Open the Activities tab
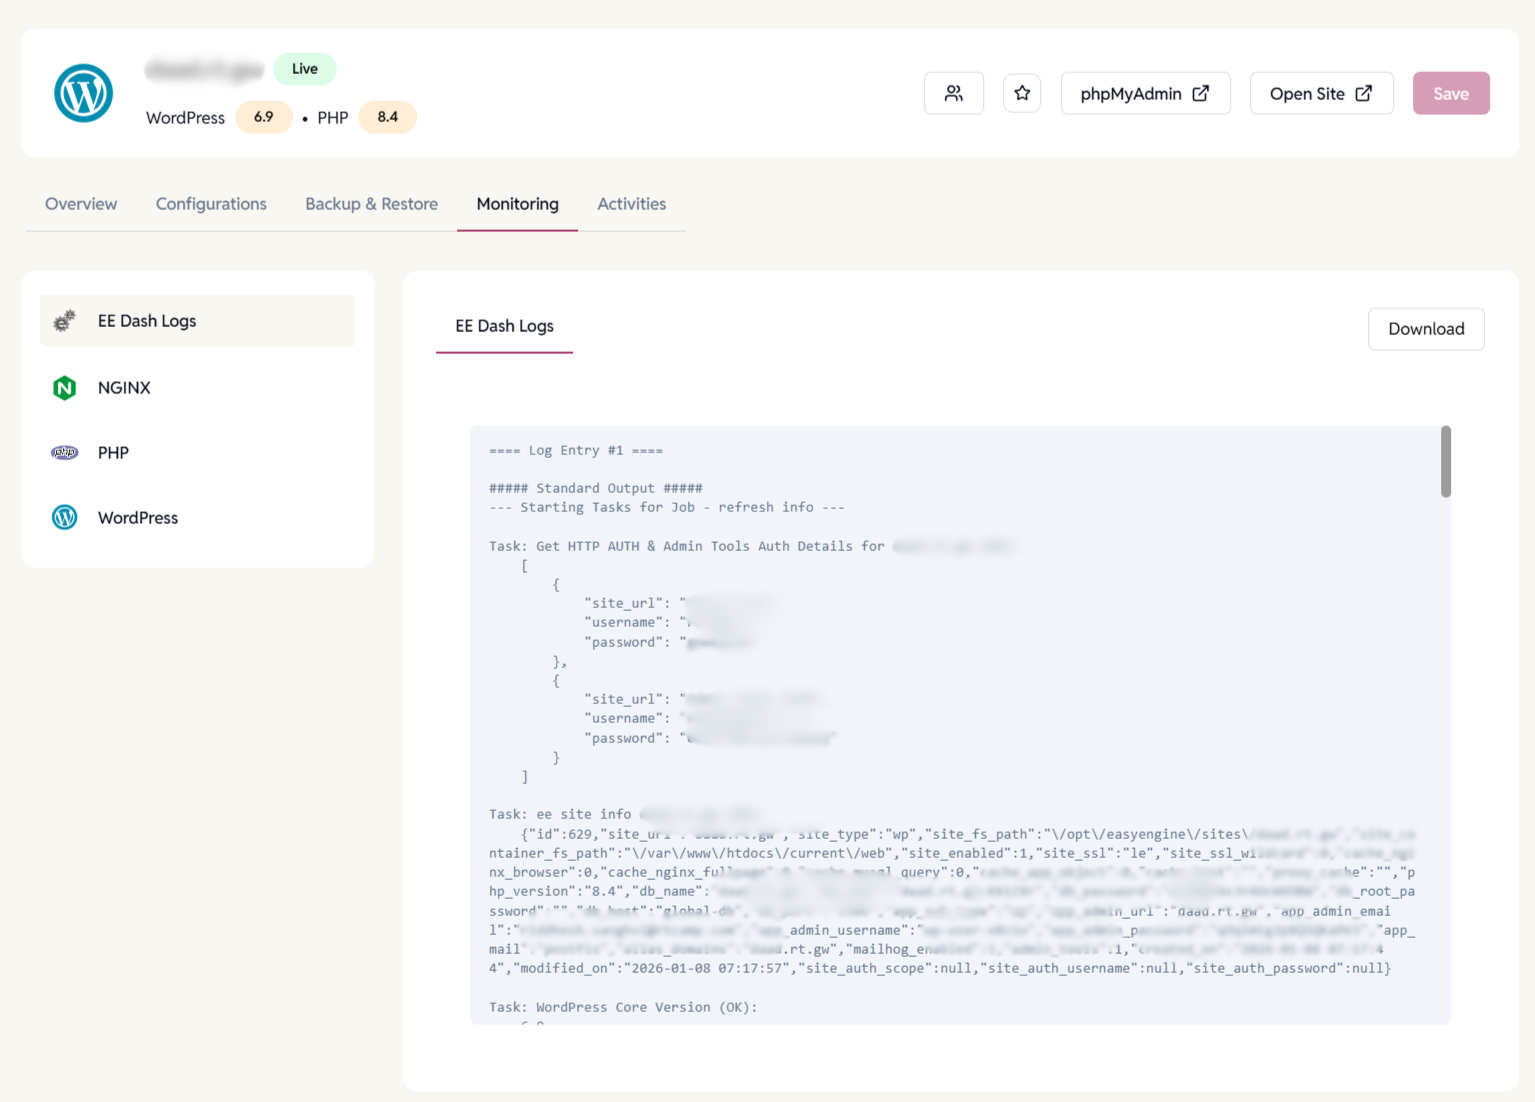Viewport: 1535px width, 1102px height. 631,203
